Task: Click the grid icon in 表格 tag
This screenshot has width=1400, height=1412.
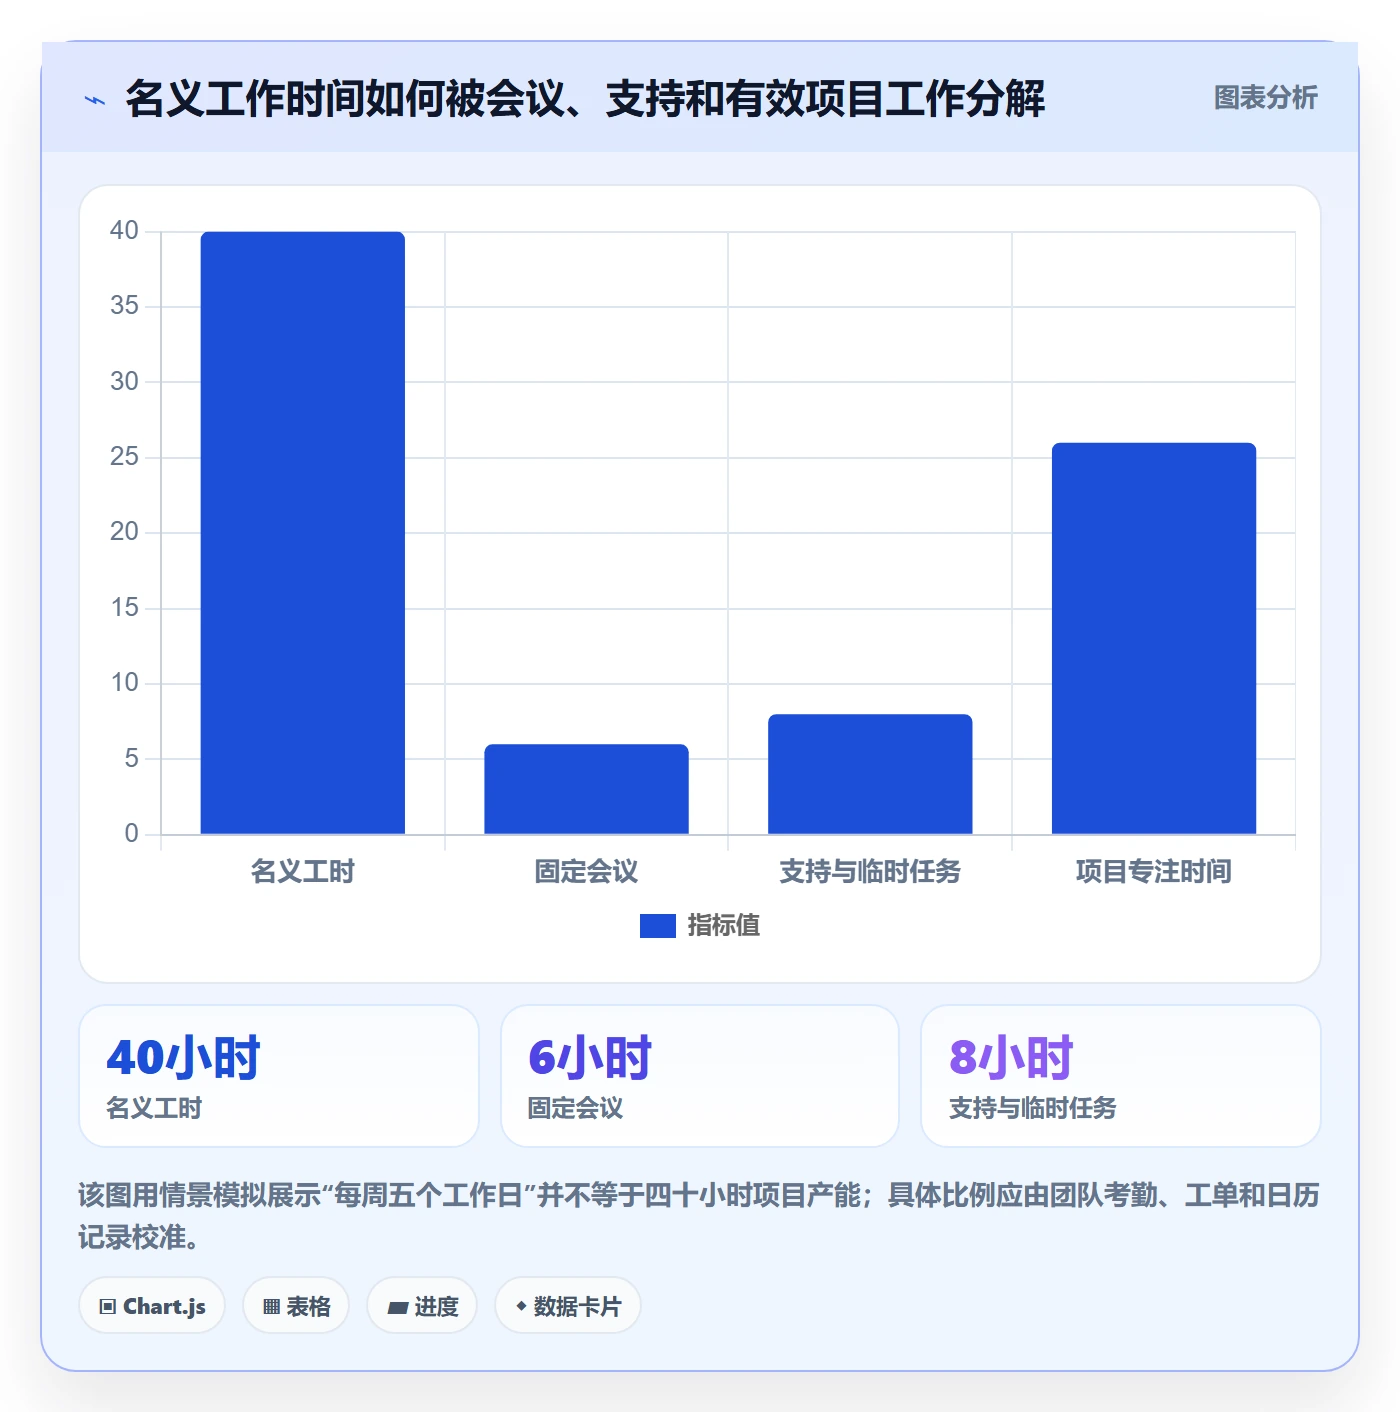Action: click(271, 1307)
